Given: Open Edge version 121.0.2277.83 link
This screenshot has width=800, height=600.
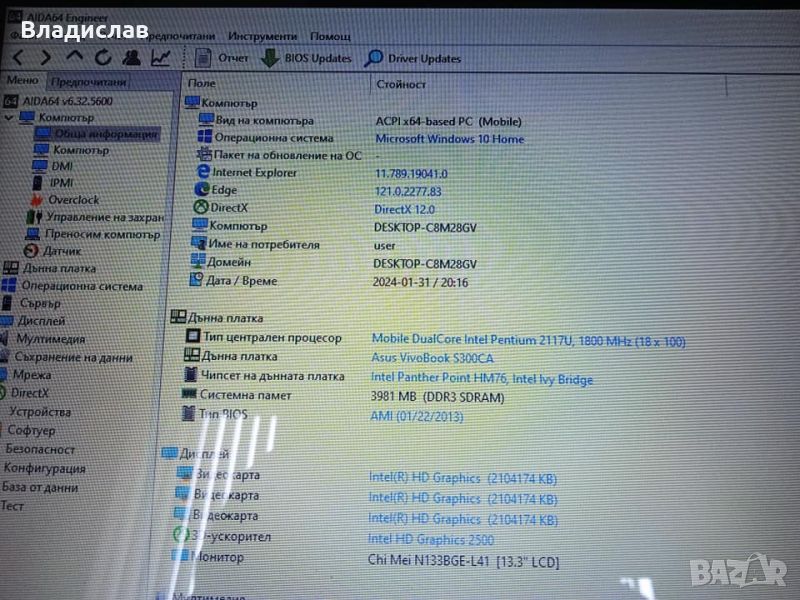Looking at the screenshot, I should [408, 191].
